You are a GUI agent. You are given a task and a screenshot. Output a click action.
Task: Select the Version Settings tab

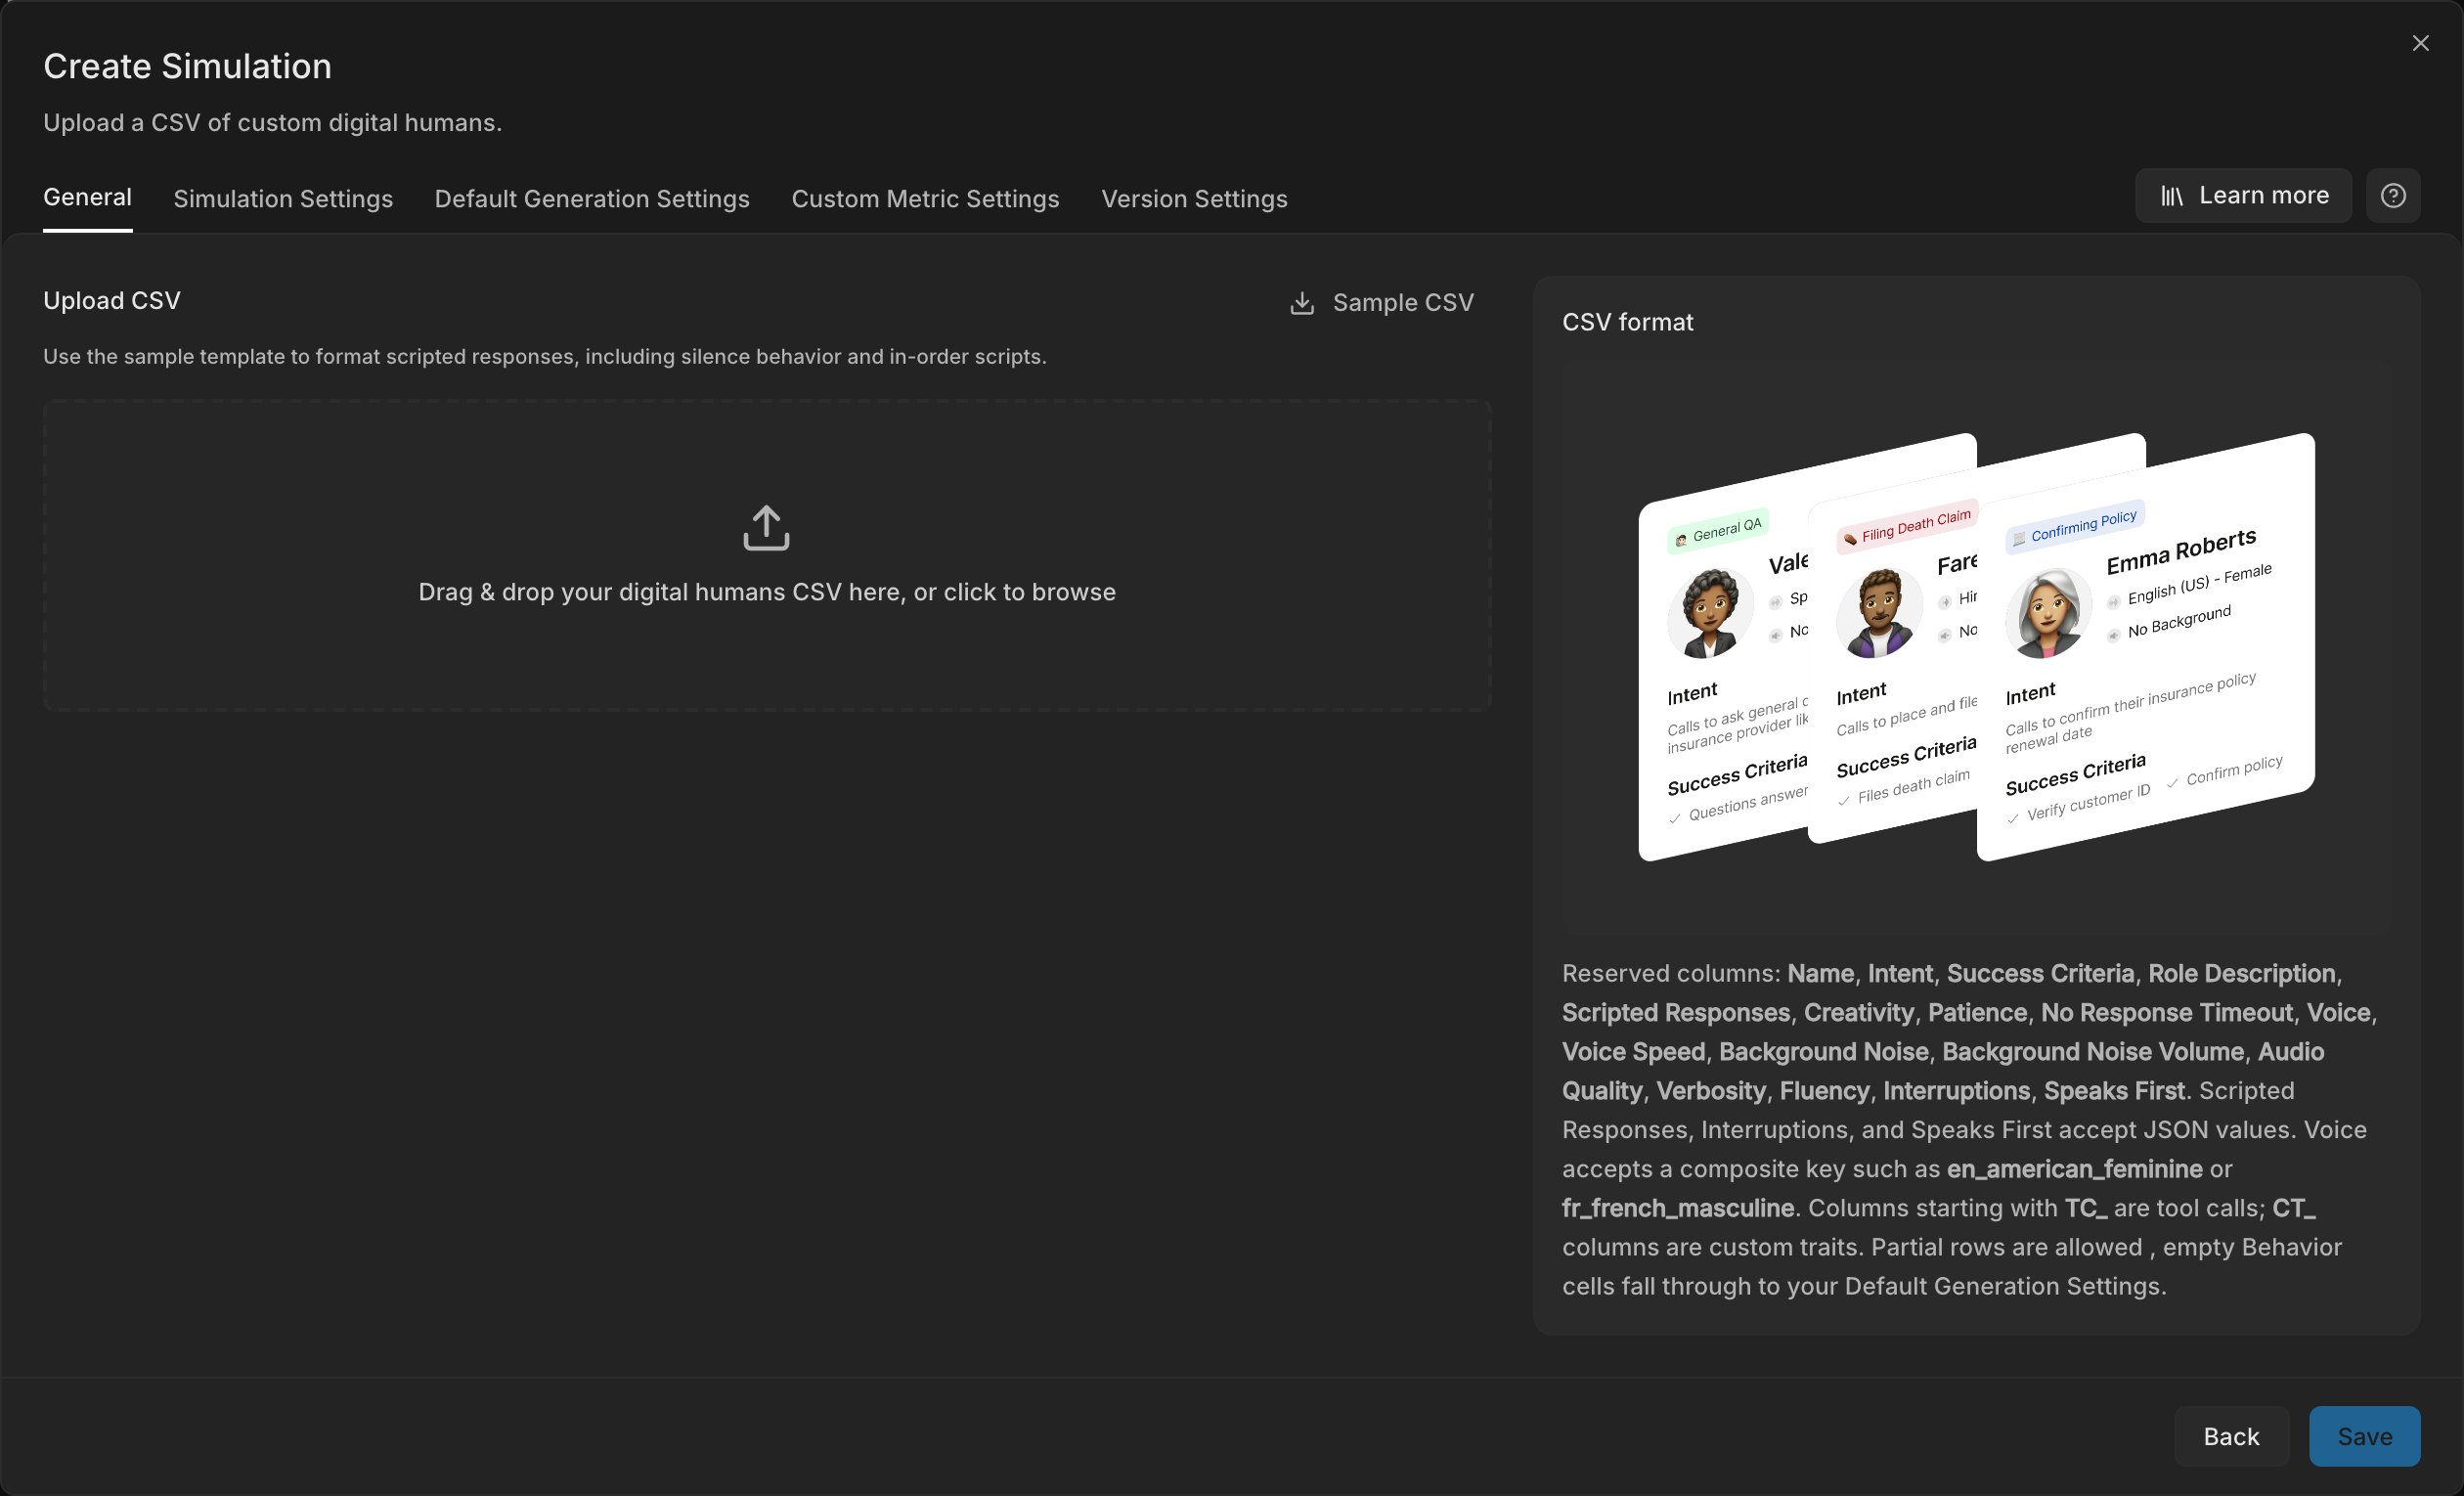pos(1194,199)
